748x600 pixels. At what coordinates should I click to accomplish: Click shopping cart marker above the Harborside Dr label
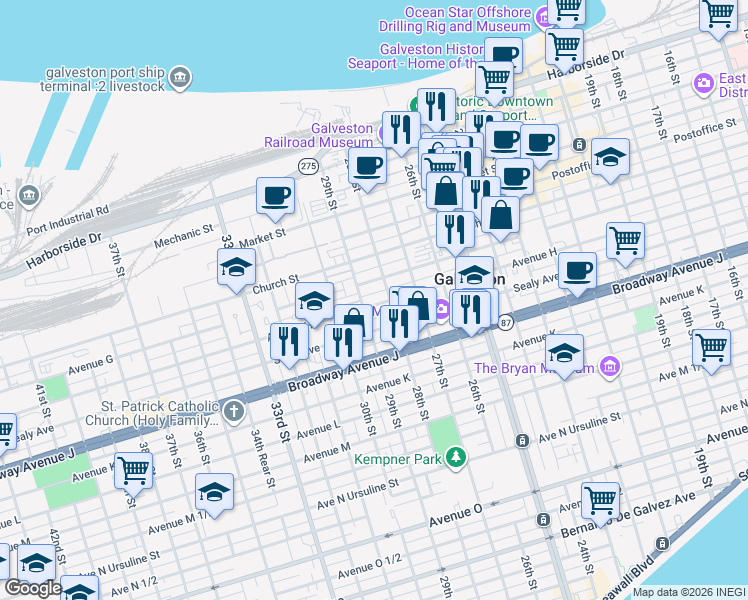(x=564, y=51)
